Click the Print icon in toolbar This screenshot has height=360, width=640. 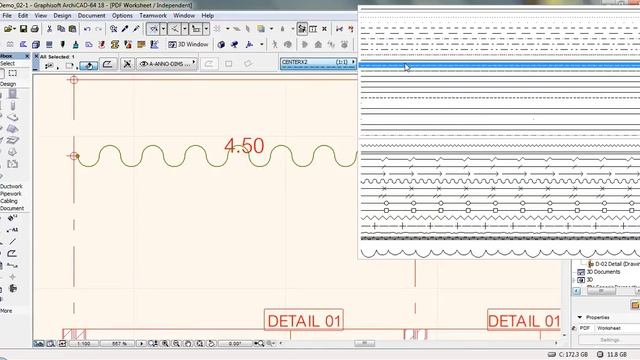pos(35,29)
